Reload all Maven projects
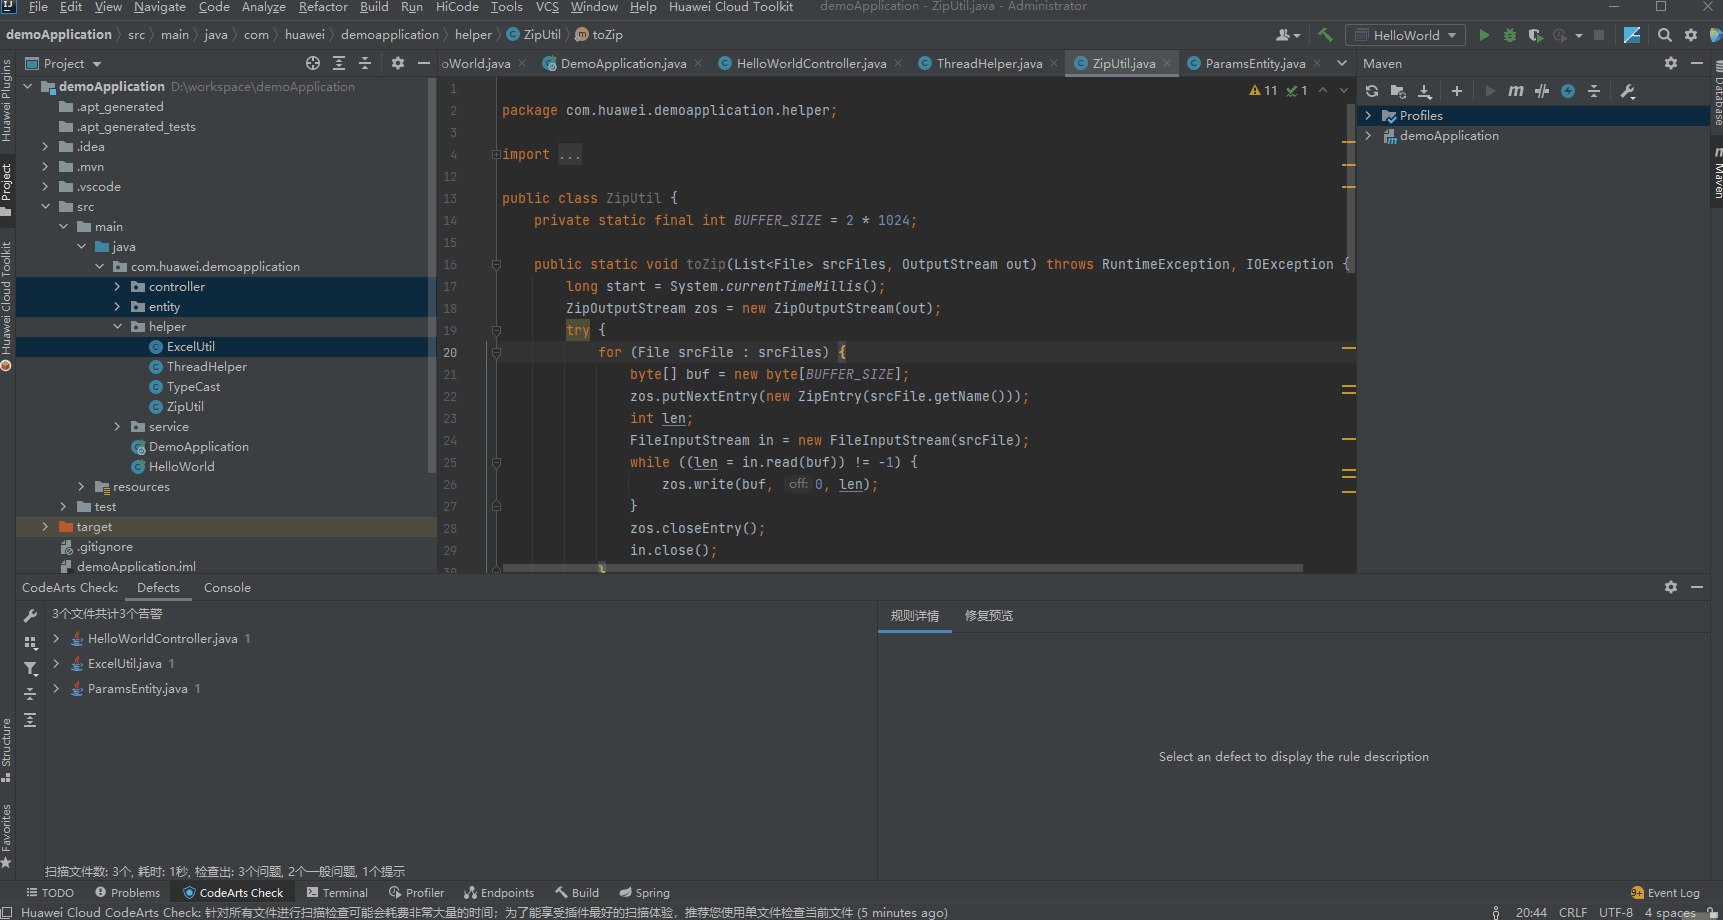 point(1372,91)
